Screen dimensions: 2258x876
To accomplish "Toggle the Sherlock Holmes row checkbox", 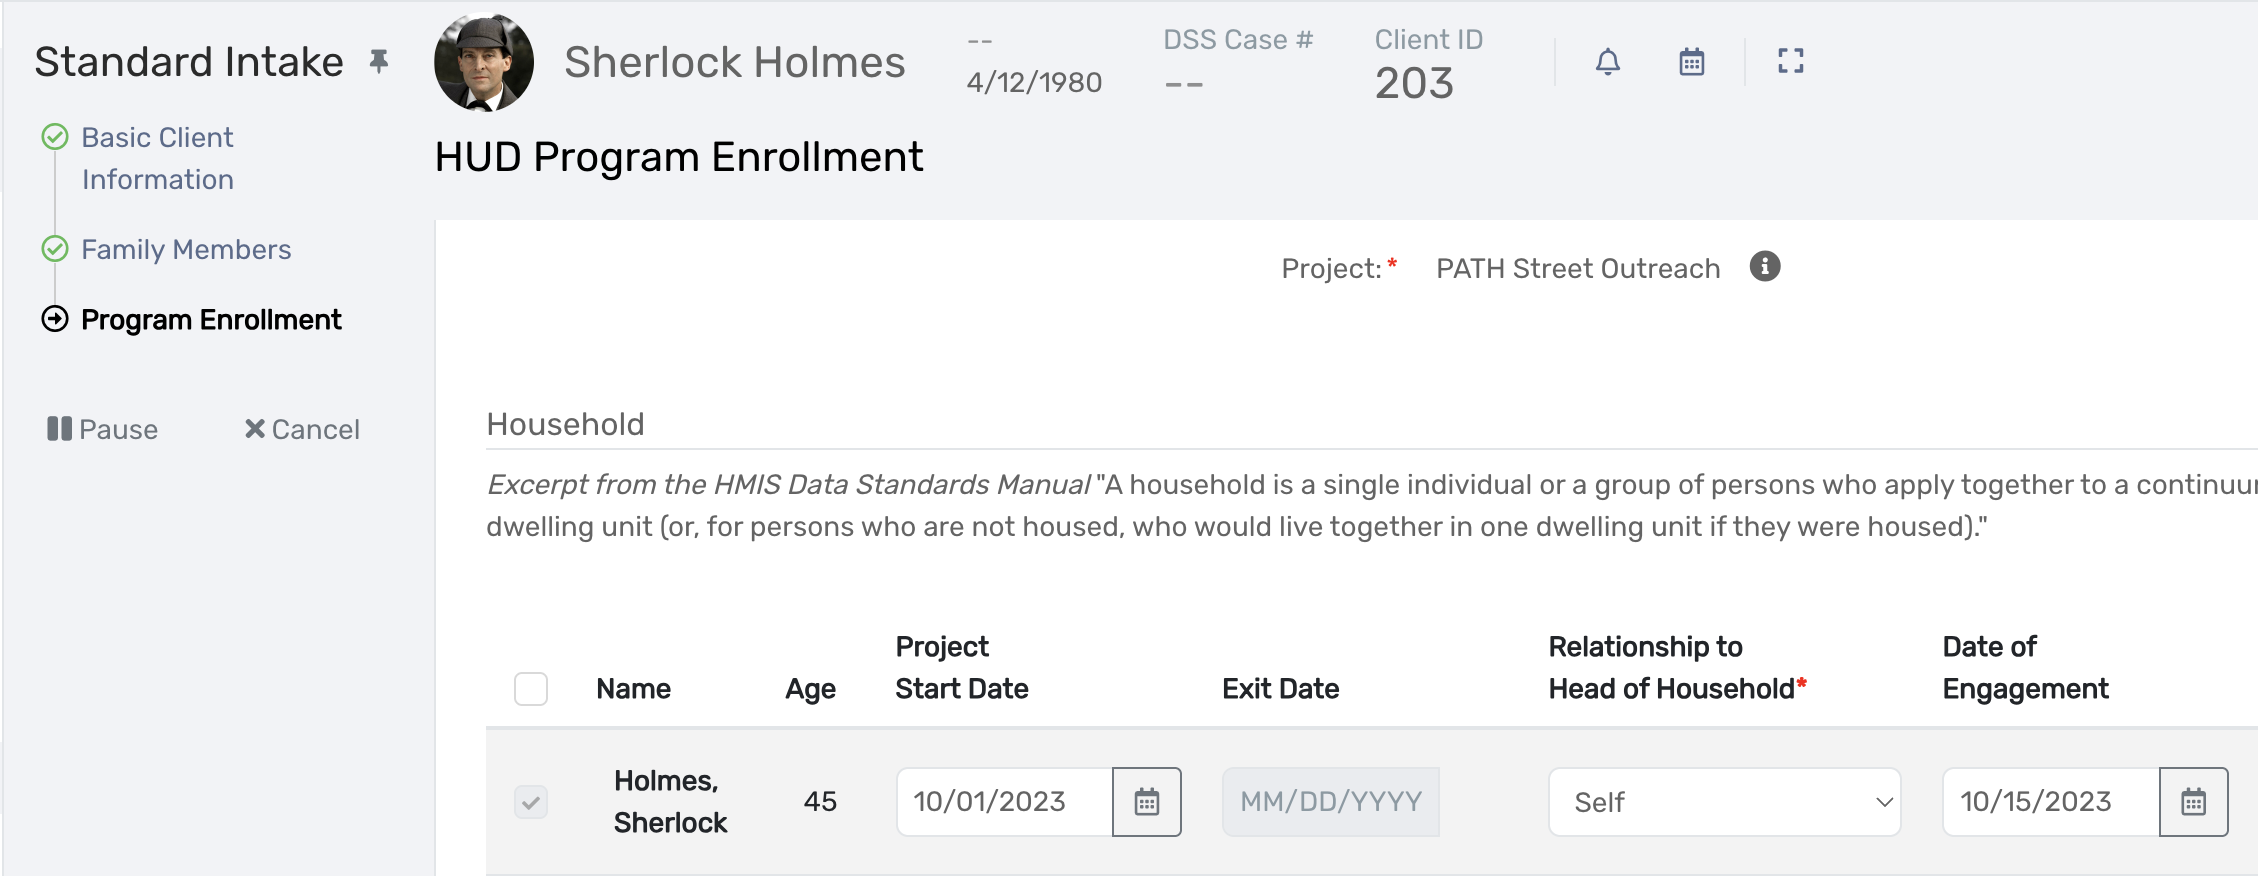I will [531, 802].
